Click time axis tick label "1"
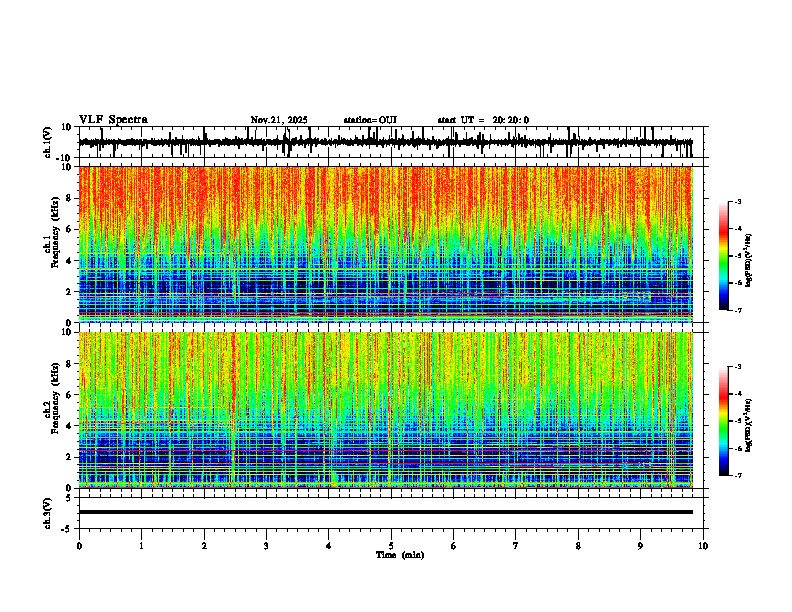 pos(141,546)
